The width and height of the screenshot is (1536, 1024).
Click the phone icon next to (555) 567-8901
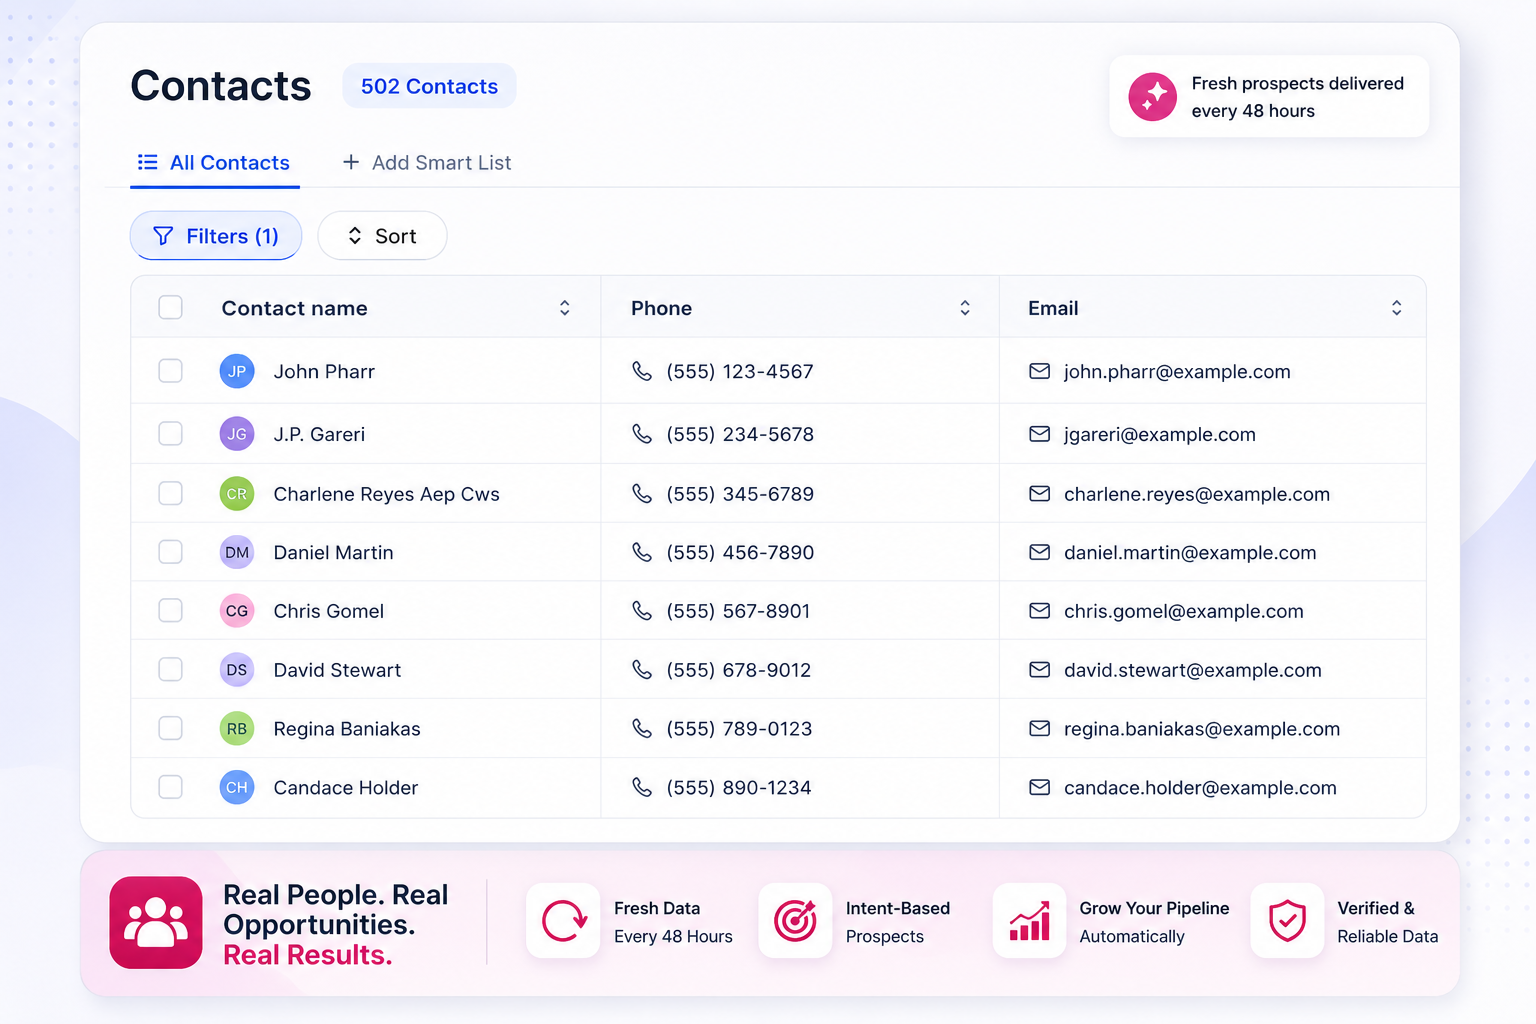coord(642,611)
